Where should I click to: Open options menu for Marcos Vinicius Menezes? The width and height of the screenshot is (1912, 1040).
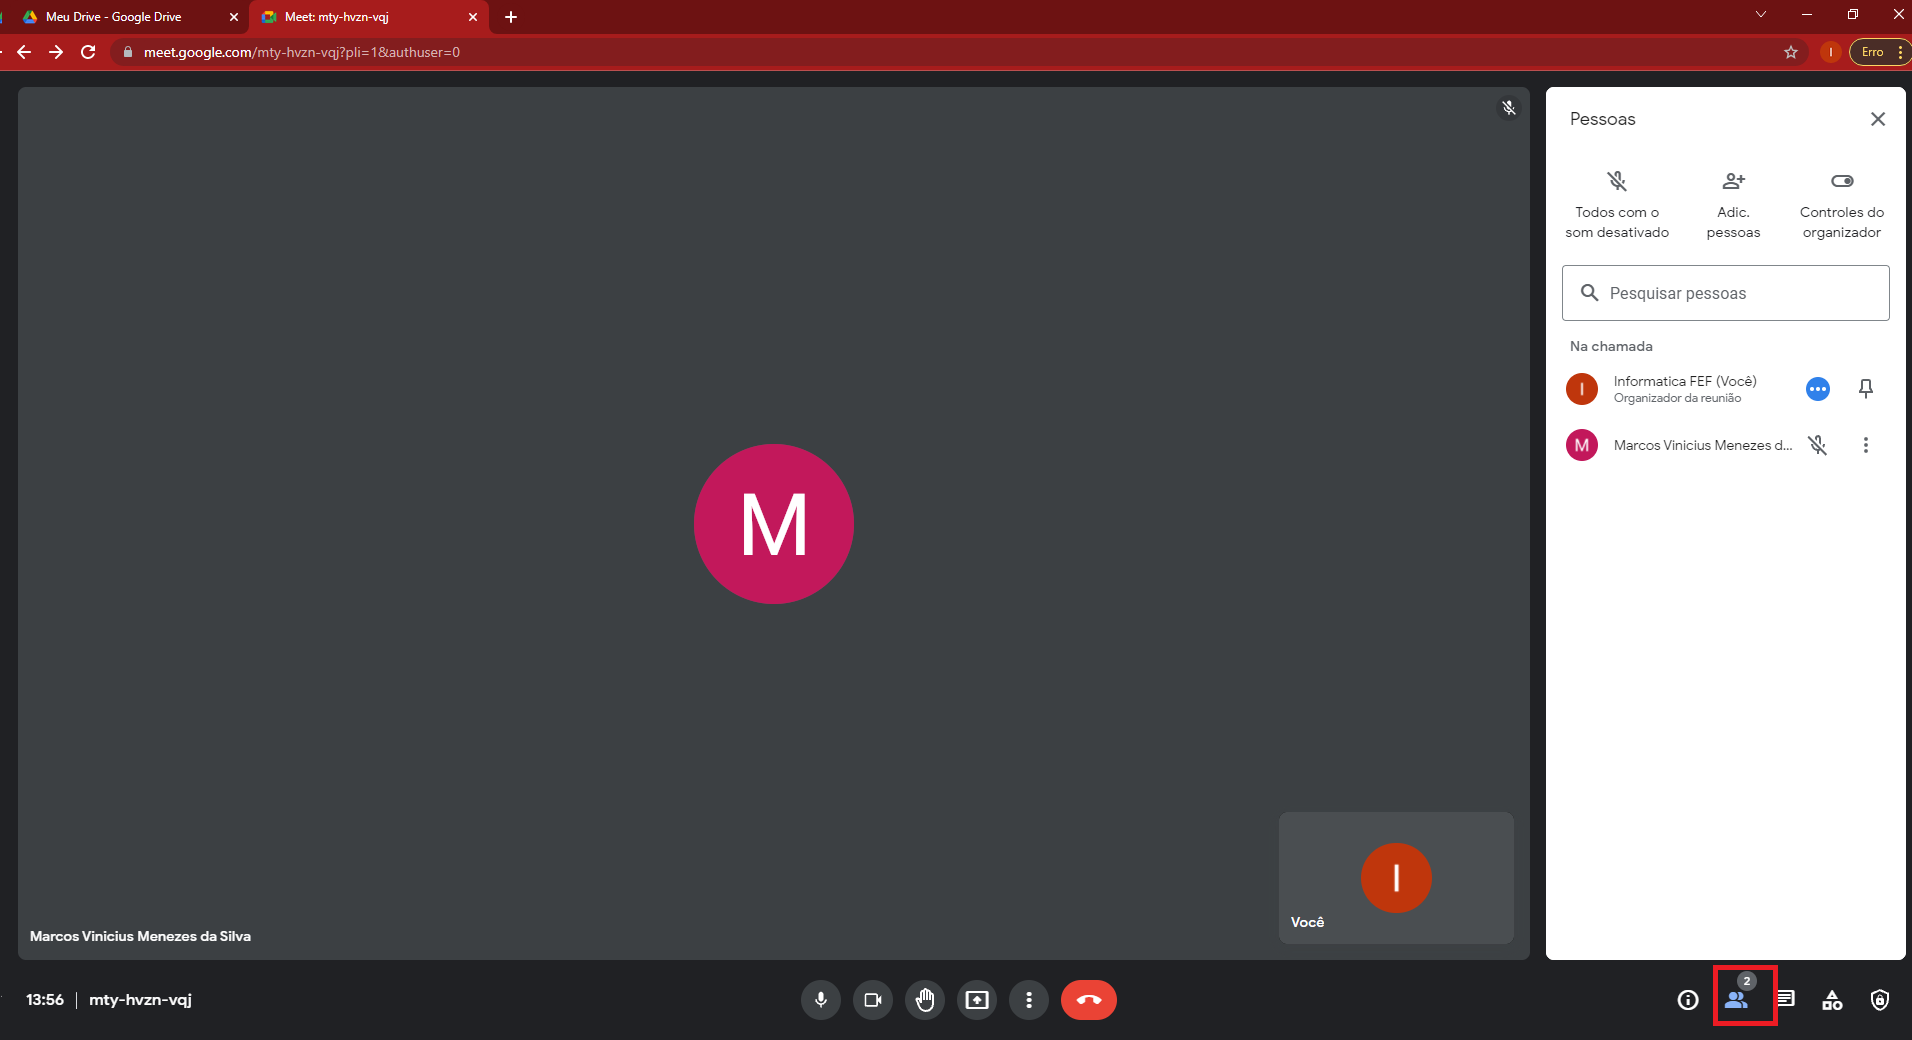(x=1866, y=445)
